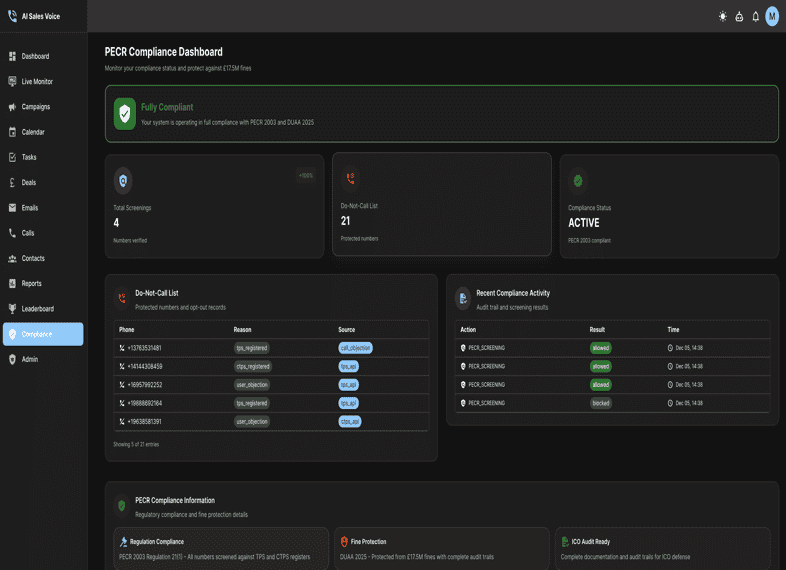The width and height of the screenshot is (786, 570).
Task: Open Deals pound-sign icon in sidebar
Action: coord(13,182)
